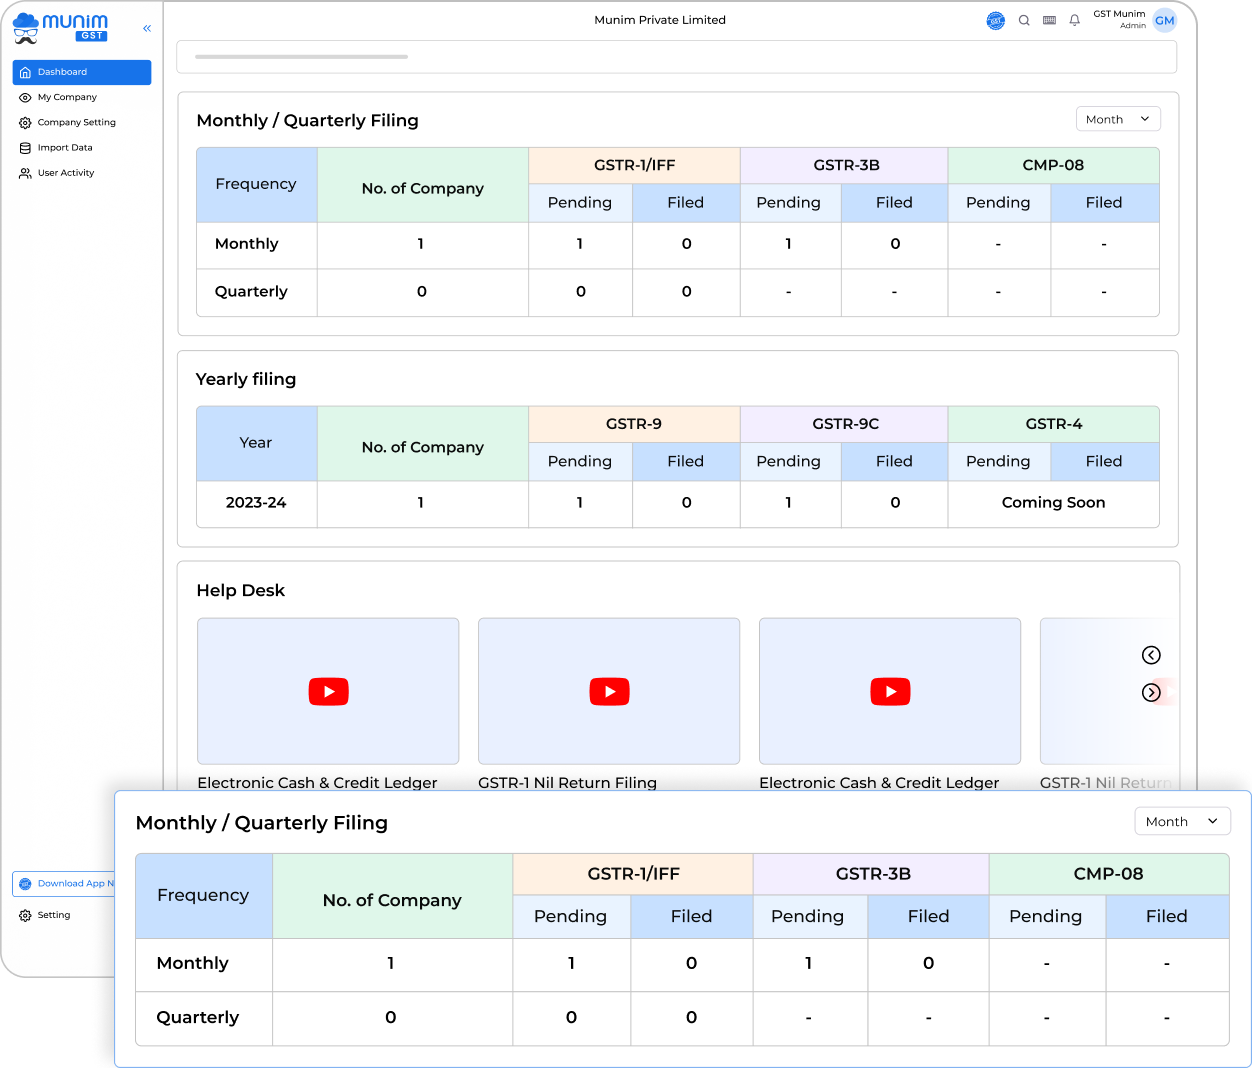The width and height of the screenshot is (1252, 1068).
Task: Click the Monthly row label in the enlarged bottom panel
Action: pyautogui.click(x=193, y=963)
